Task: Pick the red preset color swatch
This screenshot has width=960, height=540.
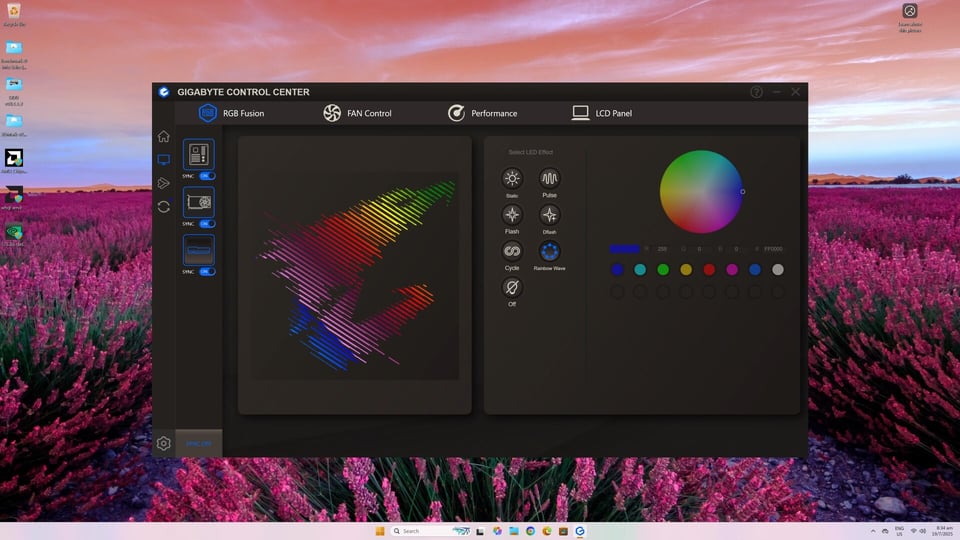Action: pyautogui.click(x=709, y=269)
